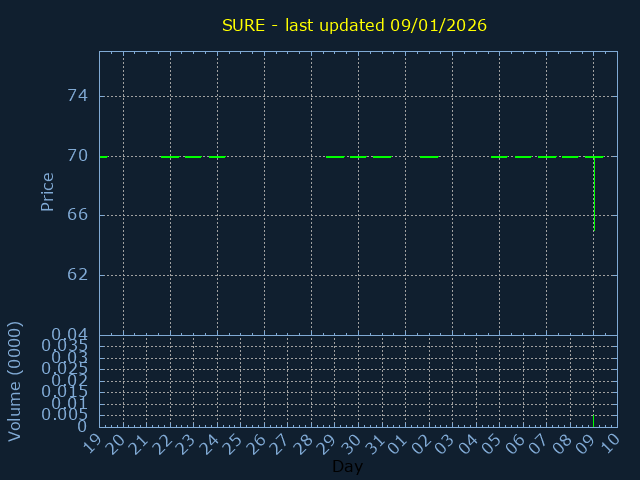Select day 10 on the x-axis
This screenshot has height=480, width=640.
(x=611, y=443)
